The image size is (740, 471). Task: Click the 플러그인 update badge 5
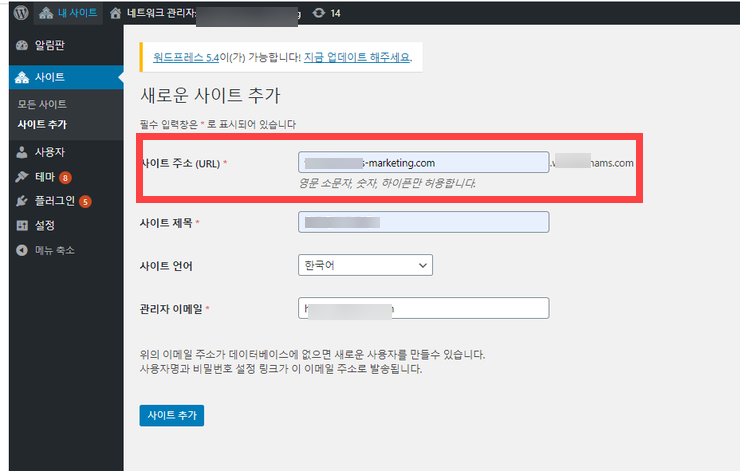pyautogui.click(x=85, y=202)
